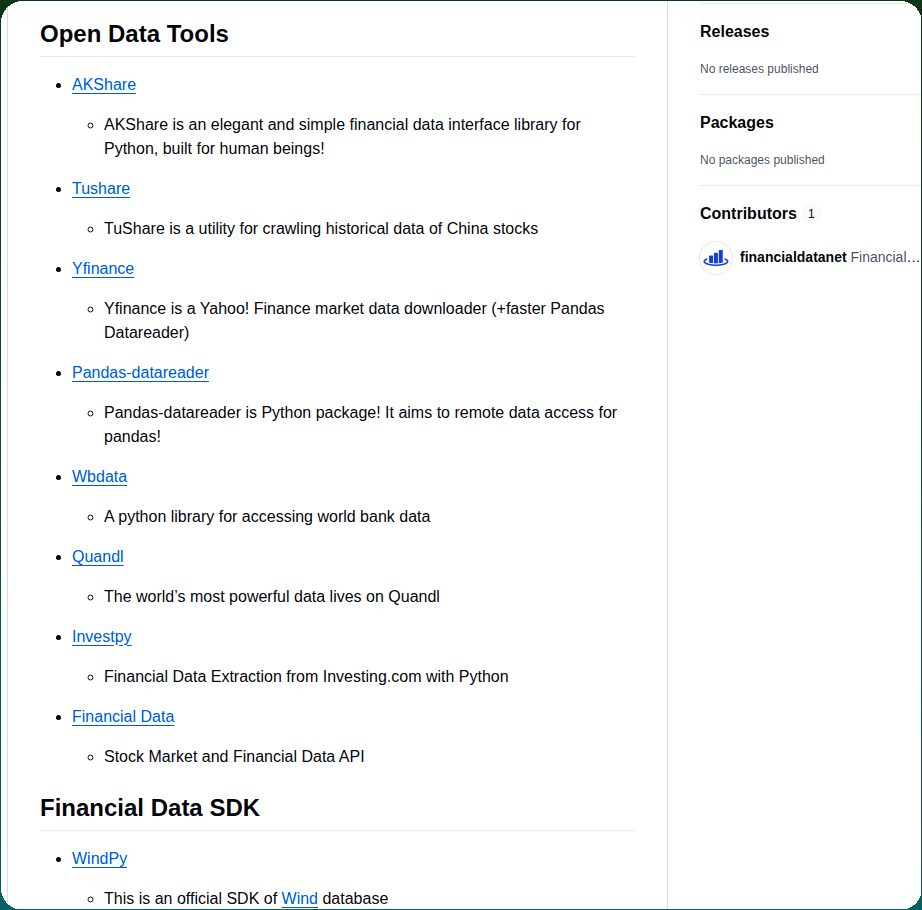The image size is (922, 910).
Task: Open the Pandas-datareader link
Action: click(x=141, y=373)
